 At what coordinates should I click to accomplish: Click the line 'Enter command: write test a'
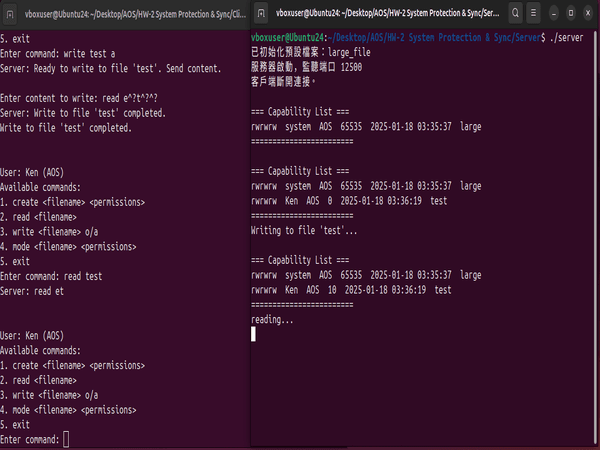click(x=57, y=54)
